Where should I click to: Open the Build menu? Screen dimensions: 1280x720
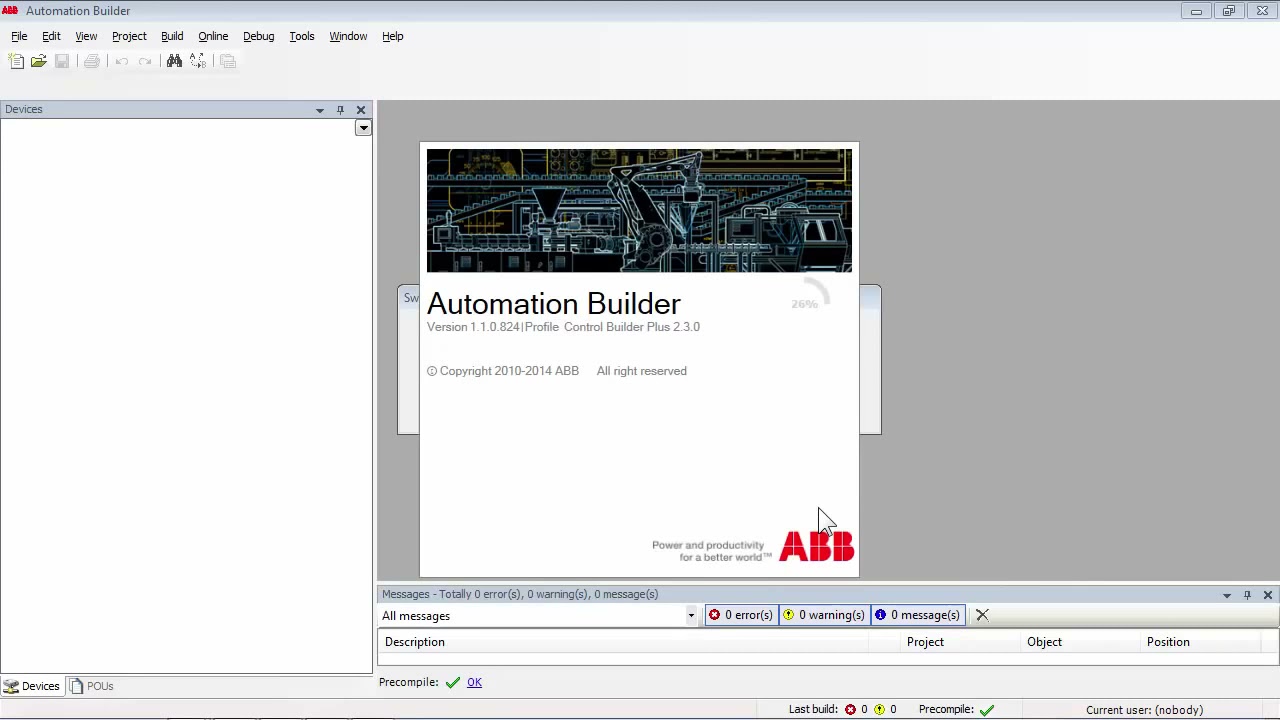(172, 36)
